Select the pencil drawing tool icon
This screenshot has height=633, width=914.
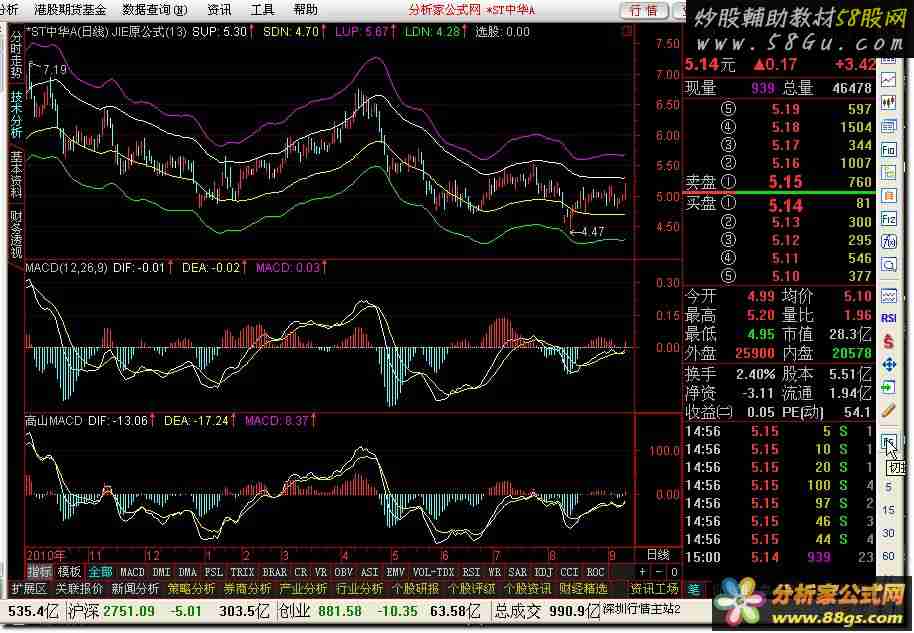[888, 410]
